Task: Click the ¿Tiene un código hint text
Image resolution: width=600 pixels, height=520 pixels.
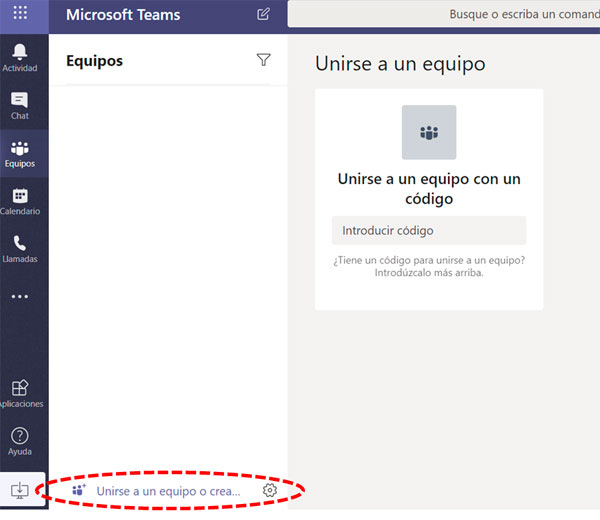Action: pos(429,266)
